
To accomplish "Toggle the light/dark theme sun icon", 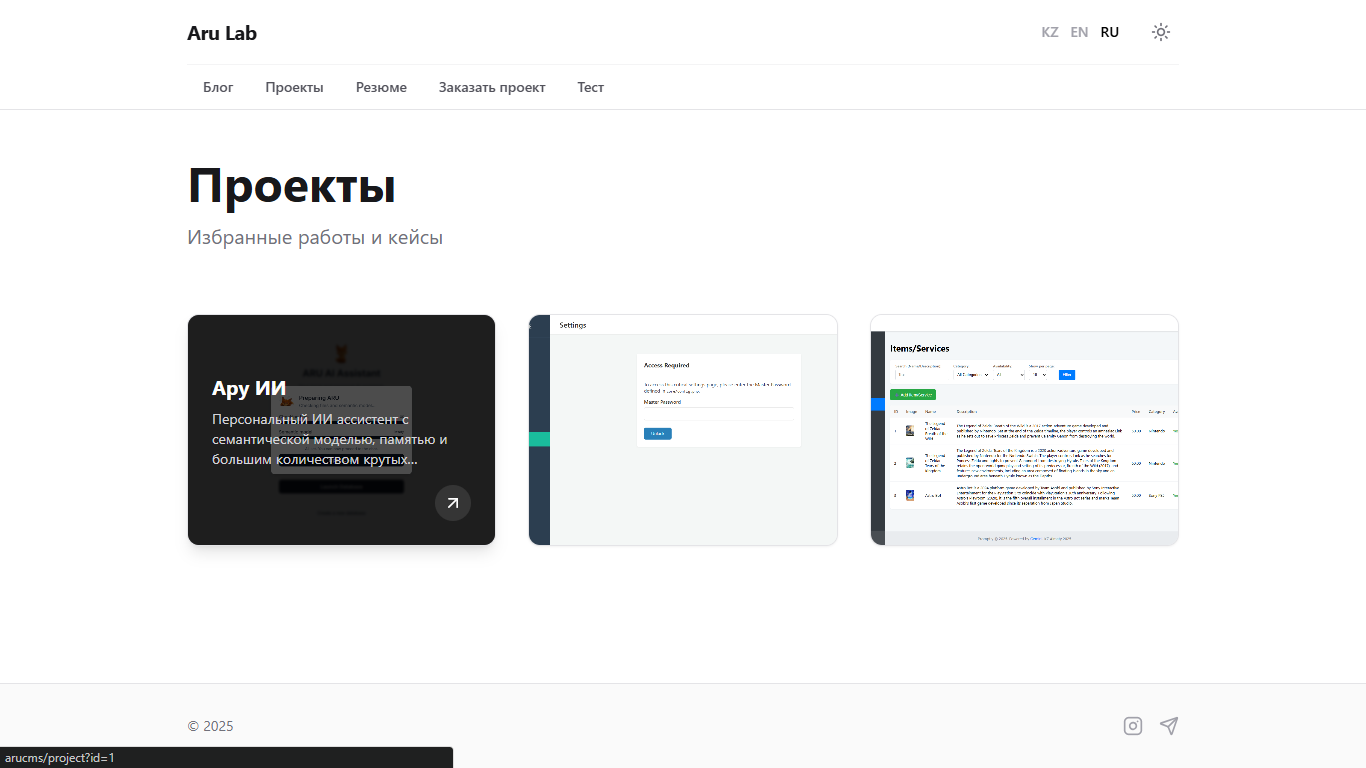I will point(1160,32).
